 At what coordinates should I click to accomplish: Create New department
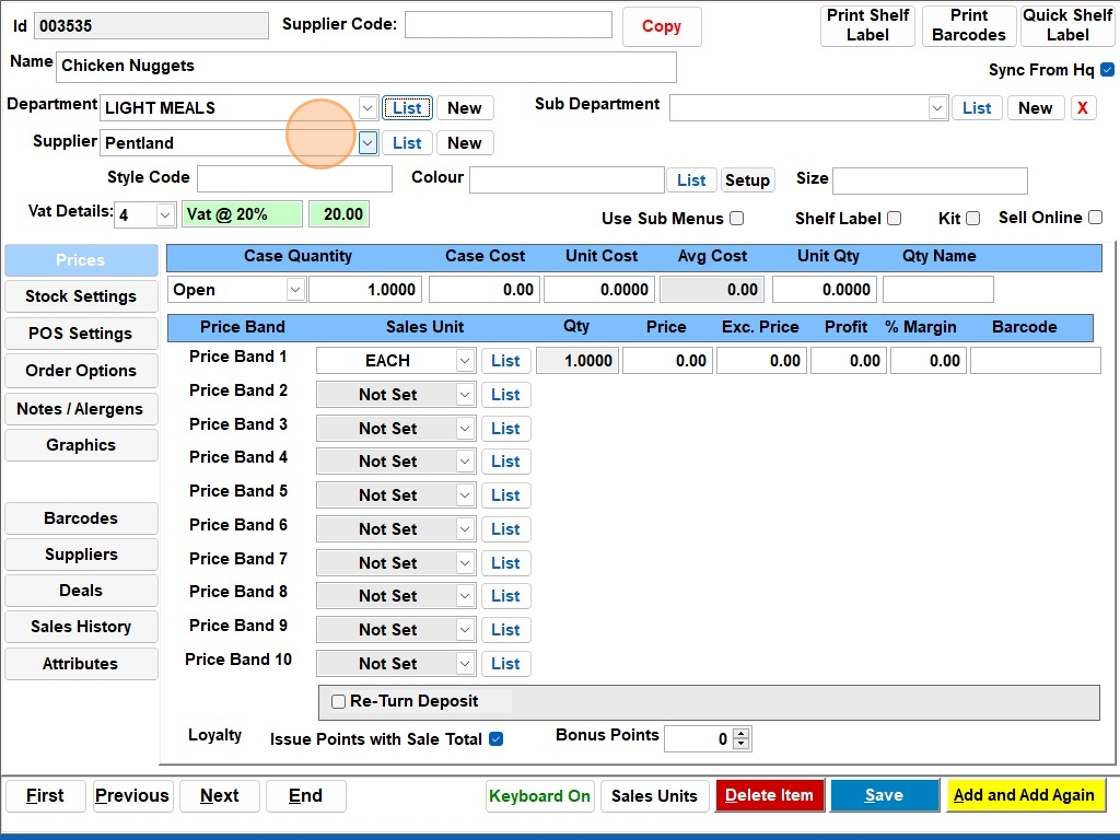coord(464,108)
